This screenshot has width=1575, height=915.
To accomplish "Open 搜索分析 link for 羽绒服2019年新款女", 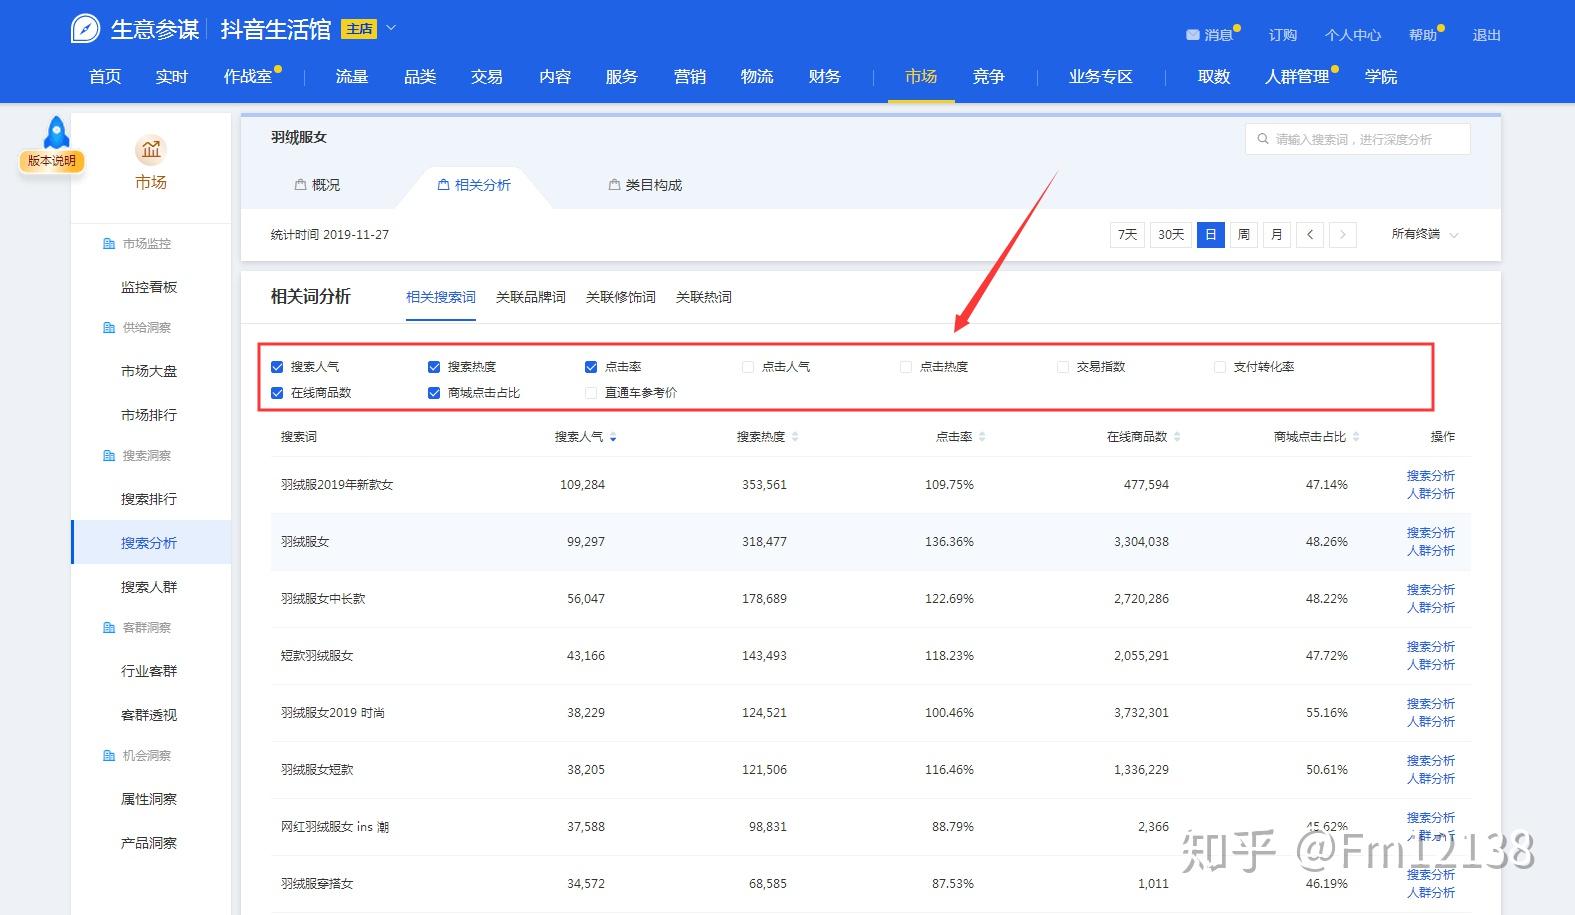I will [1431, 476].
